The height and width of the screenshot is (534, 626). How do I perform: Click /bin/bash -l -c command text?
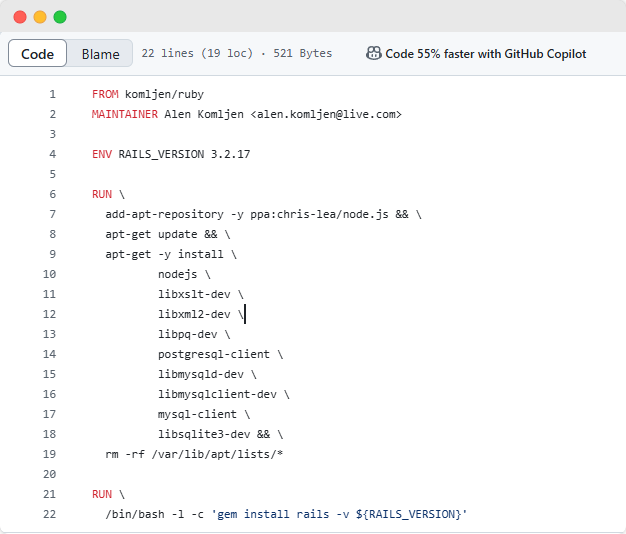pyautogui.click(x=155, y=514)
